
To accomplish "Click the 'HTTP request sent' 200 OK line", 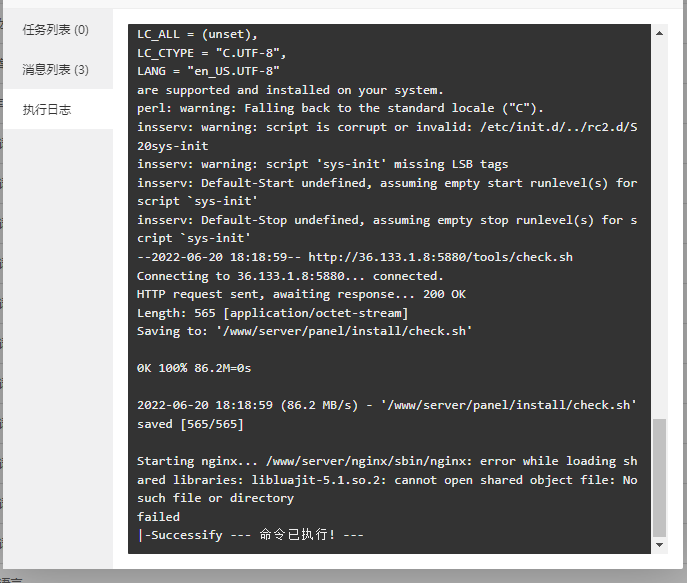I will [301, 294].
